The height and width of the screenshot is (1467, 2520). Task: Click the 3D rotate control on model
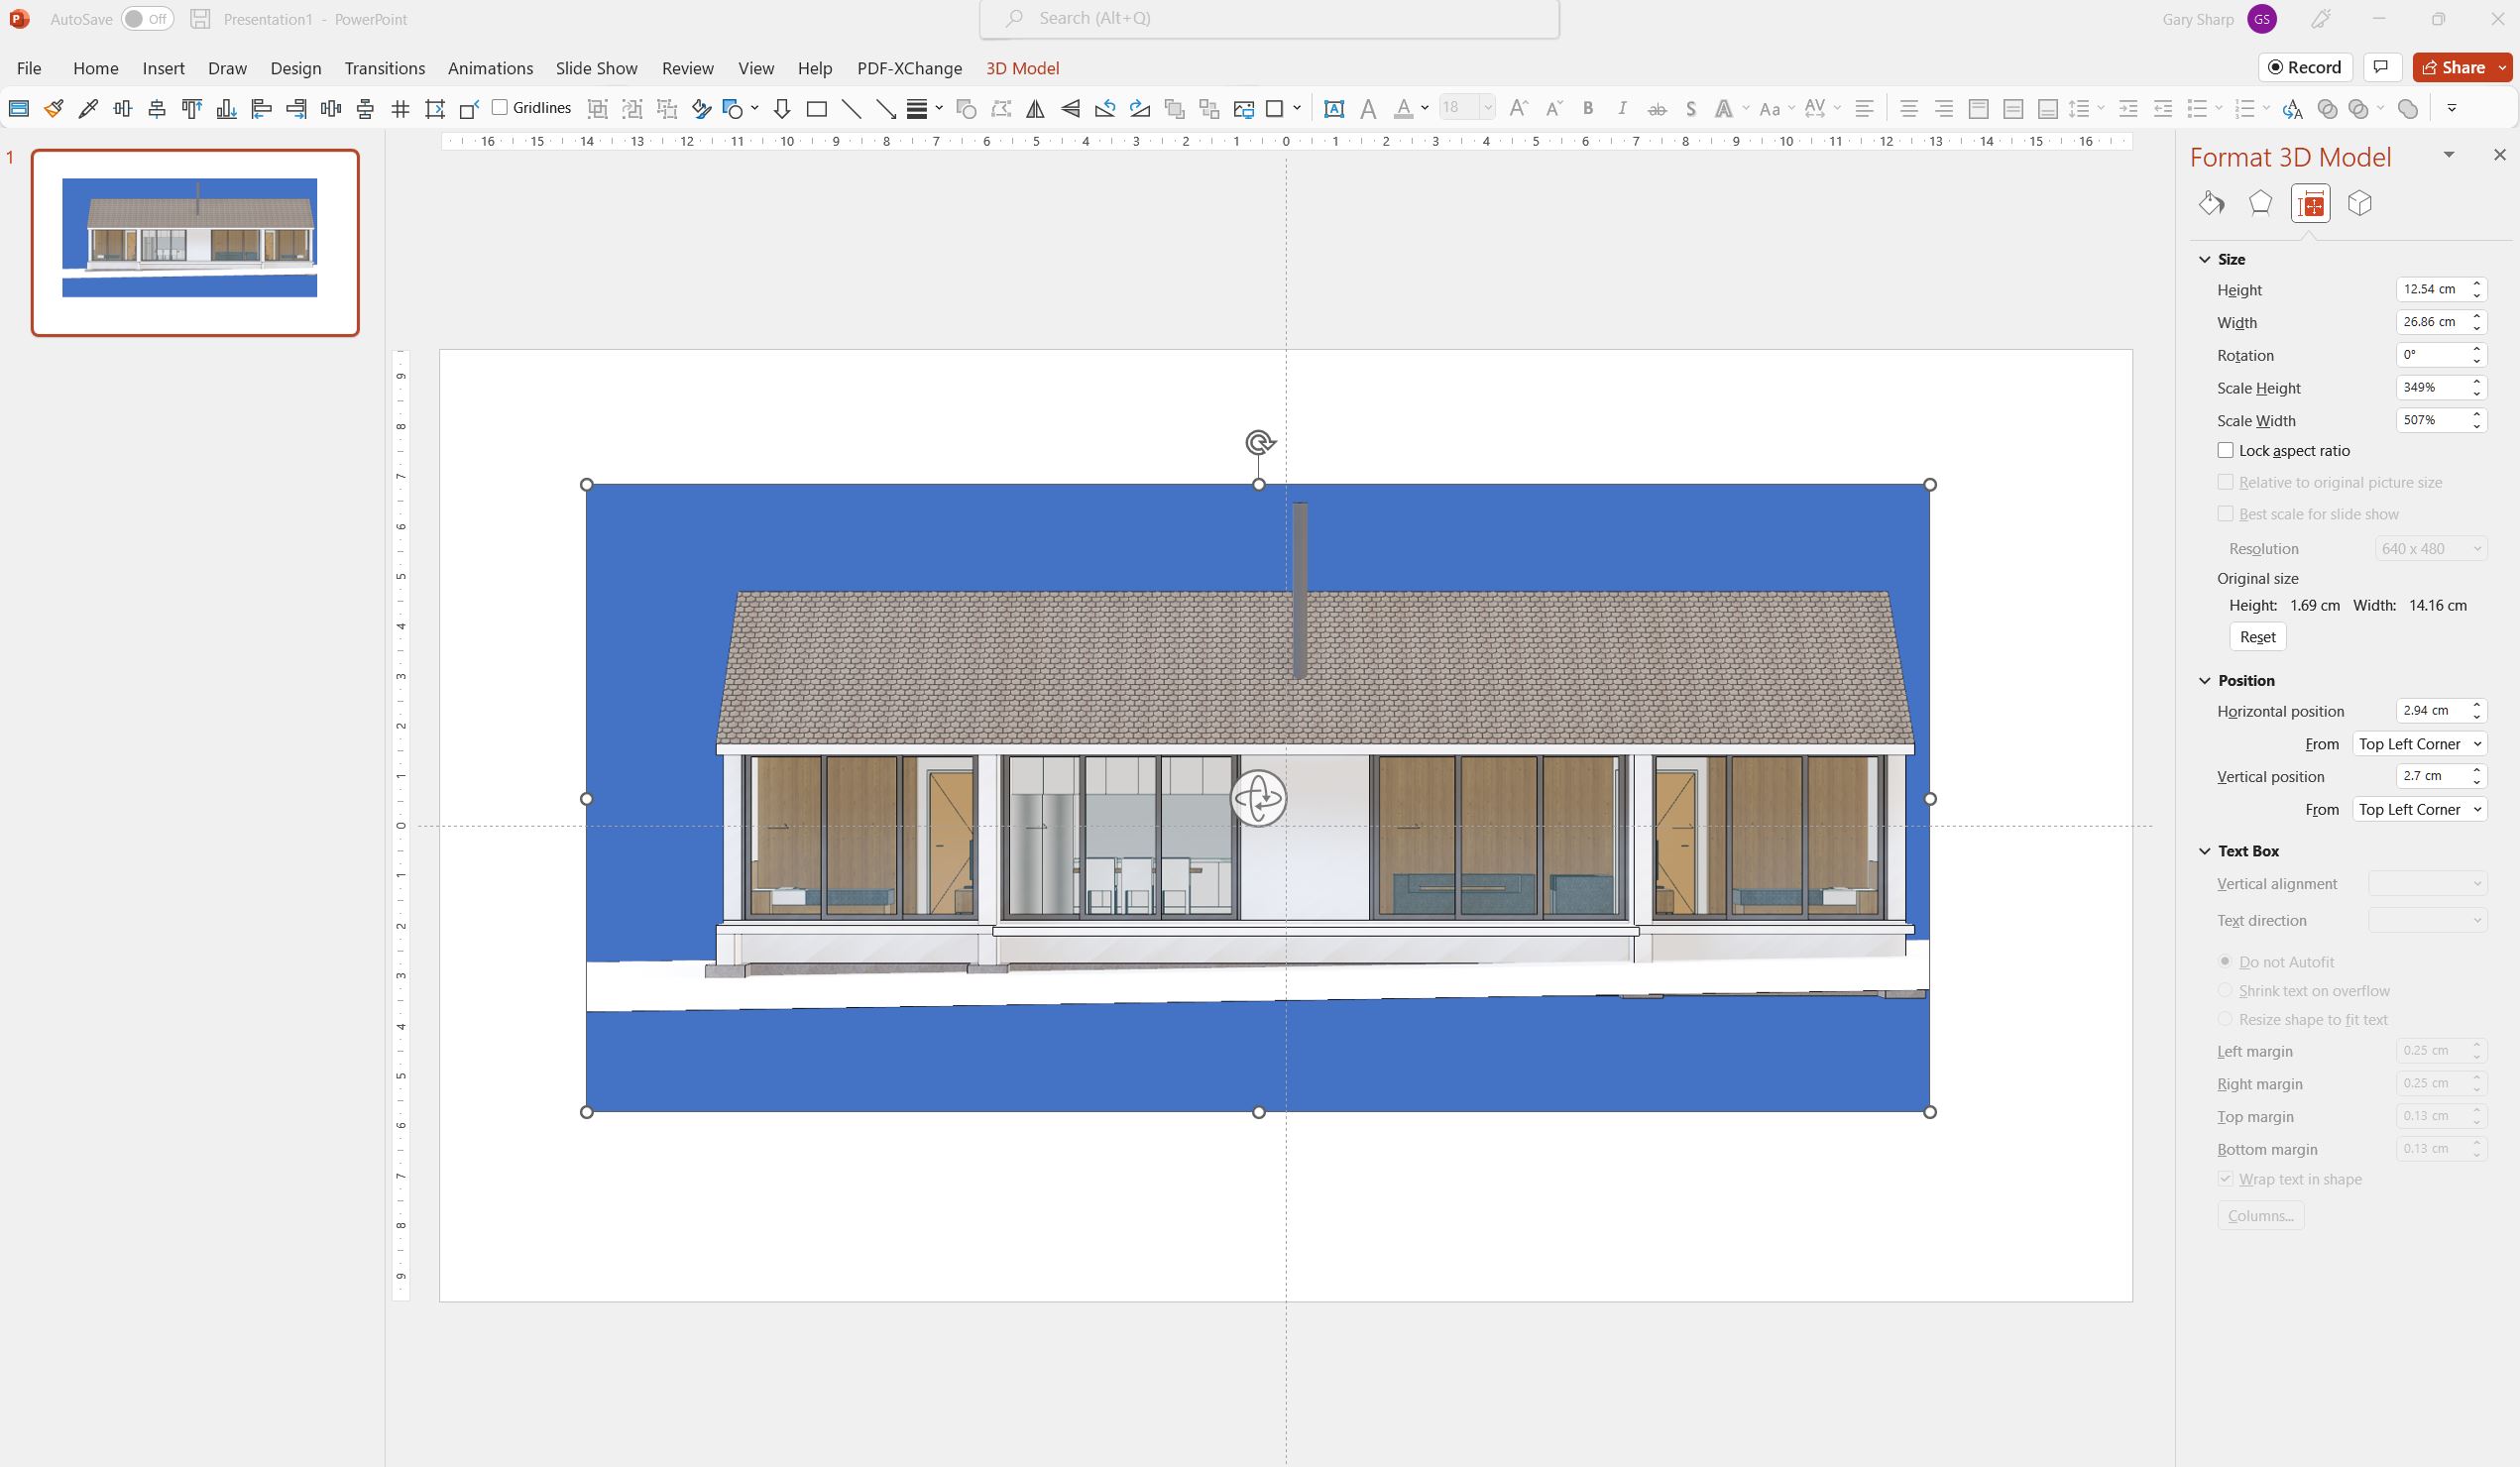[x=1258, y=798]
